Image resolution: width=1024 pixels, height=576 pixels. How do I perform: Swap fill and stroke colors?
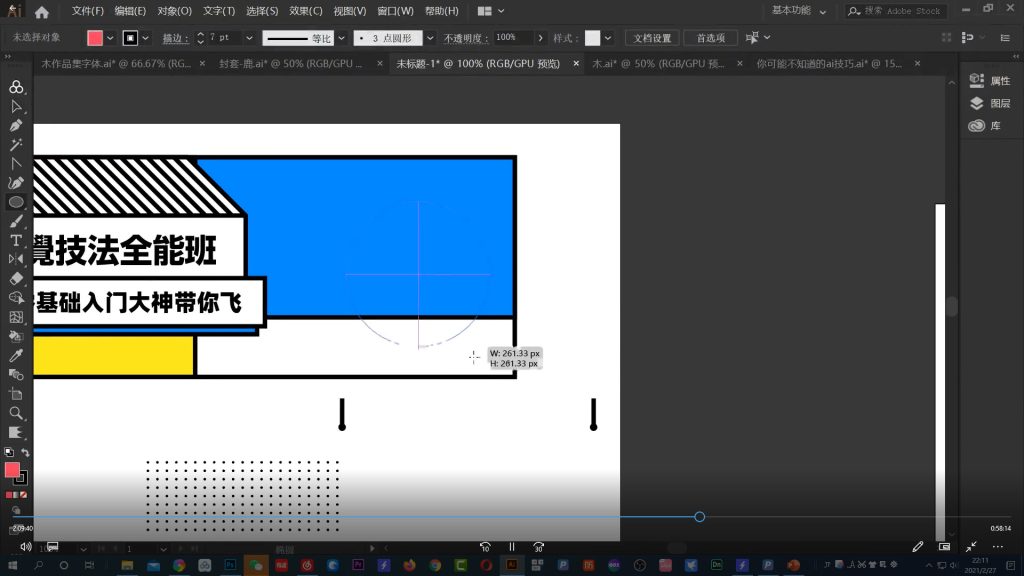pyautogui.click(x=25, y=453)
